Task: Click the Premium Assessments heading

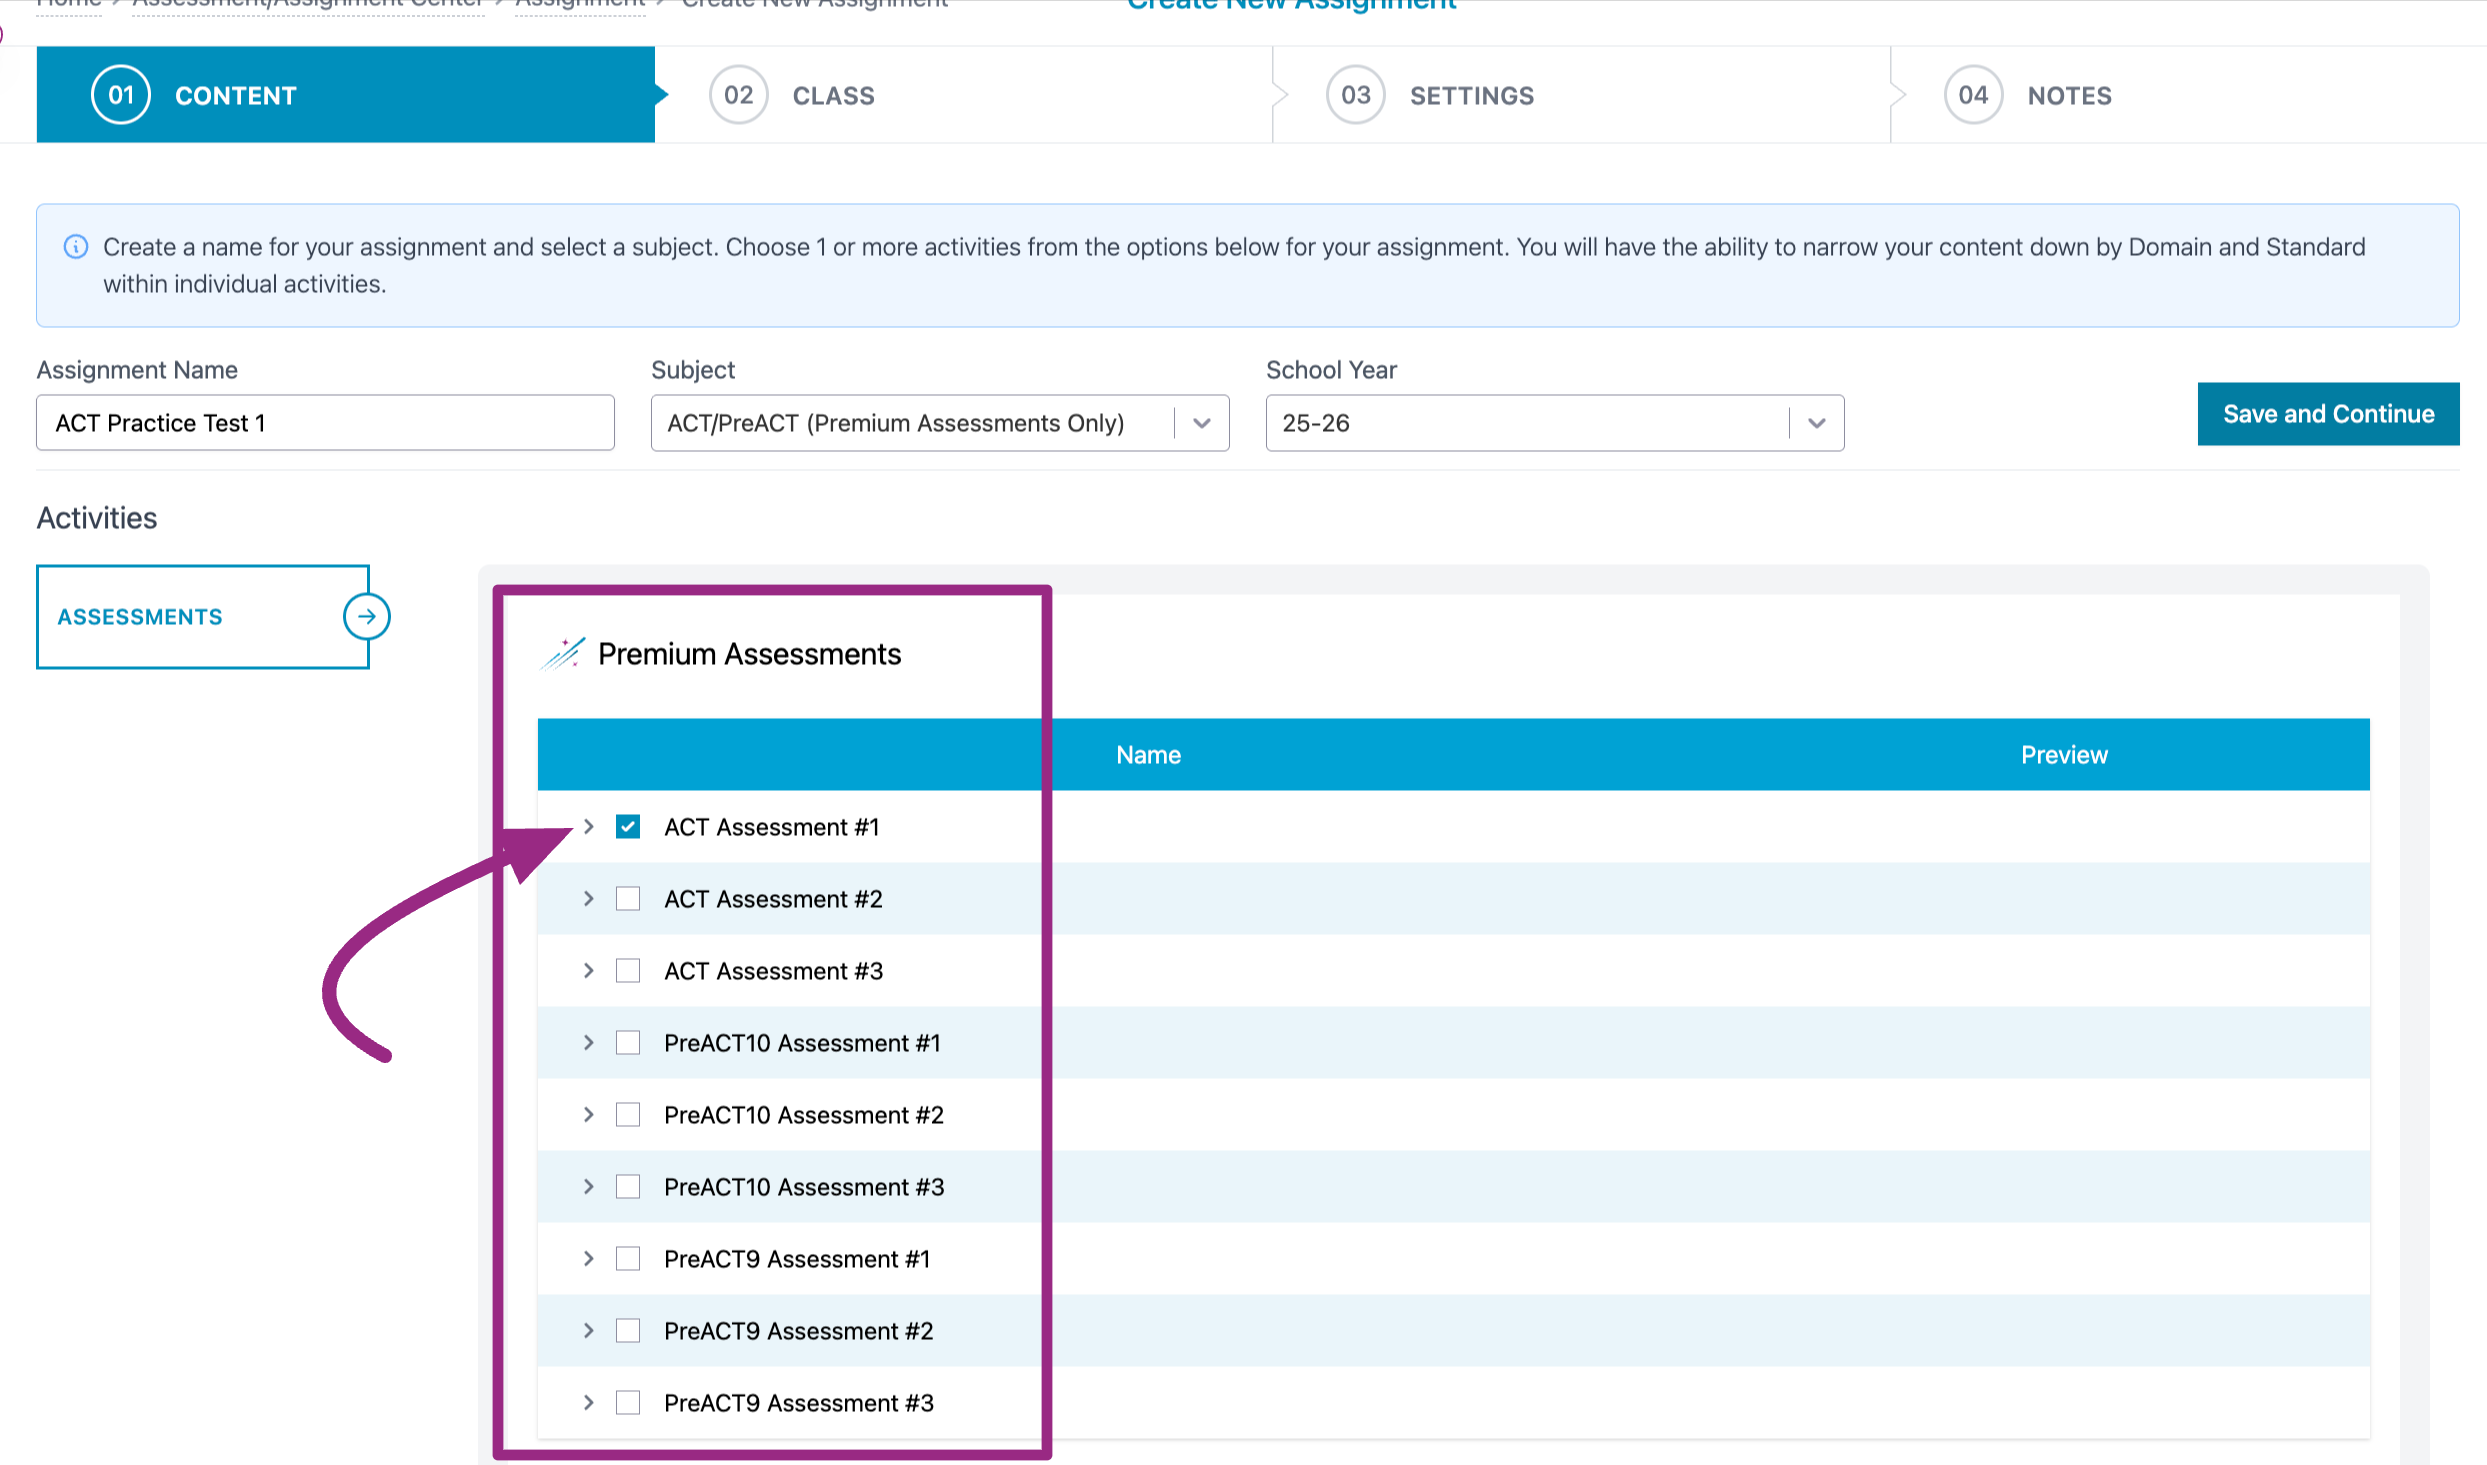Action: click(x=749, y=654)
